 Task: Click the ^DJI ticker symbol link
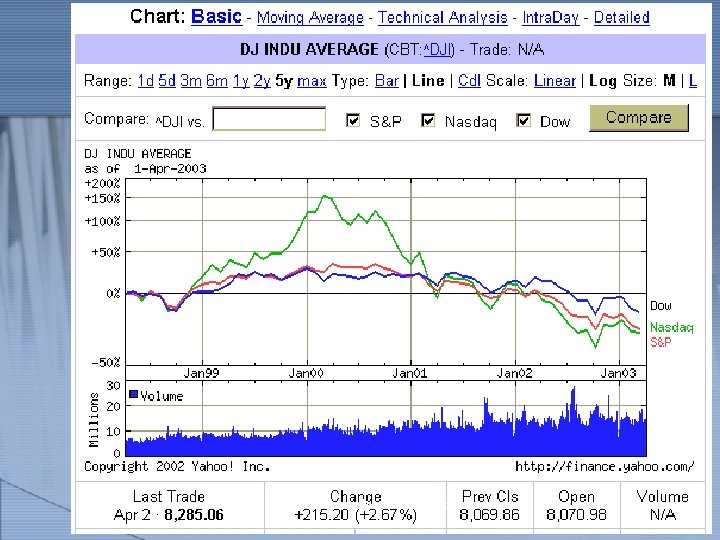pos(437,49)
